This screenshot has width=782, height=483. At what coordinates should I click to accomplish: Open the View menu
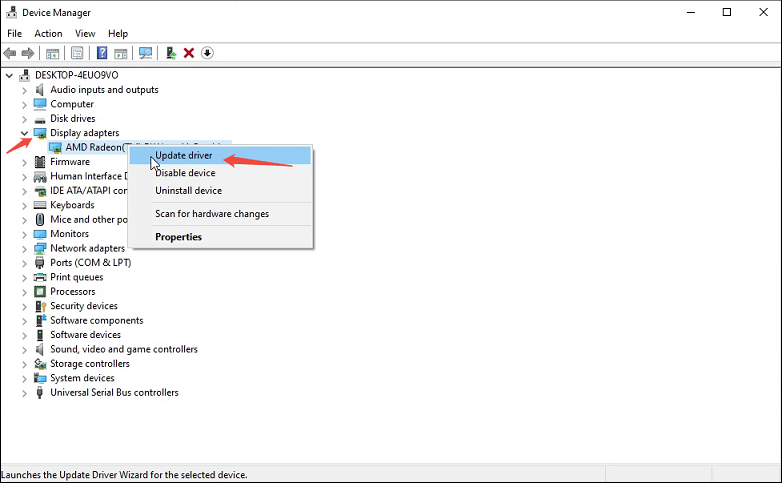pos(85,33)
